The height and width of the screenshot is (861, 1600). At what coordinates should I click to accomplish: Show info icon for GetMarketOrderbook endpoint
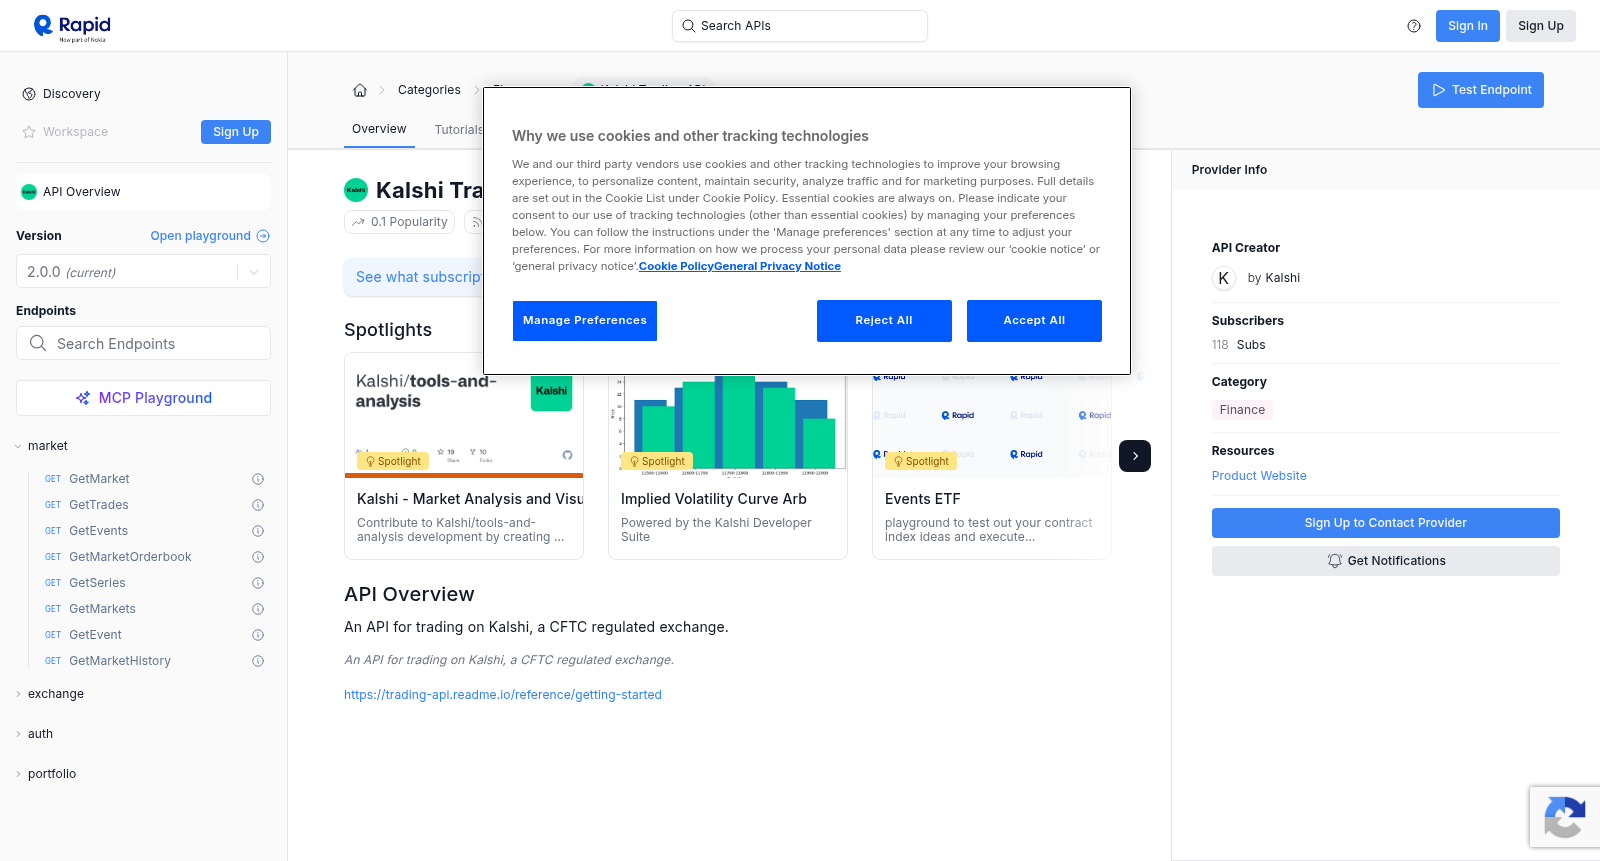(258, 557)
